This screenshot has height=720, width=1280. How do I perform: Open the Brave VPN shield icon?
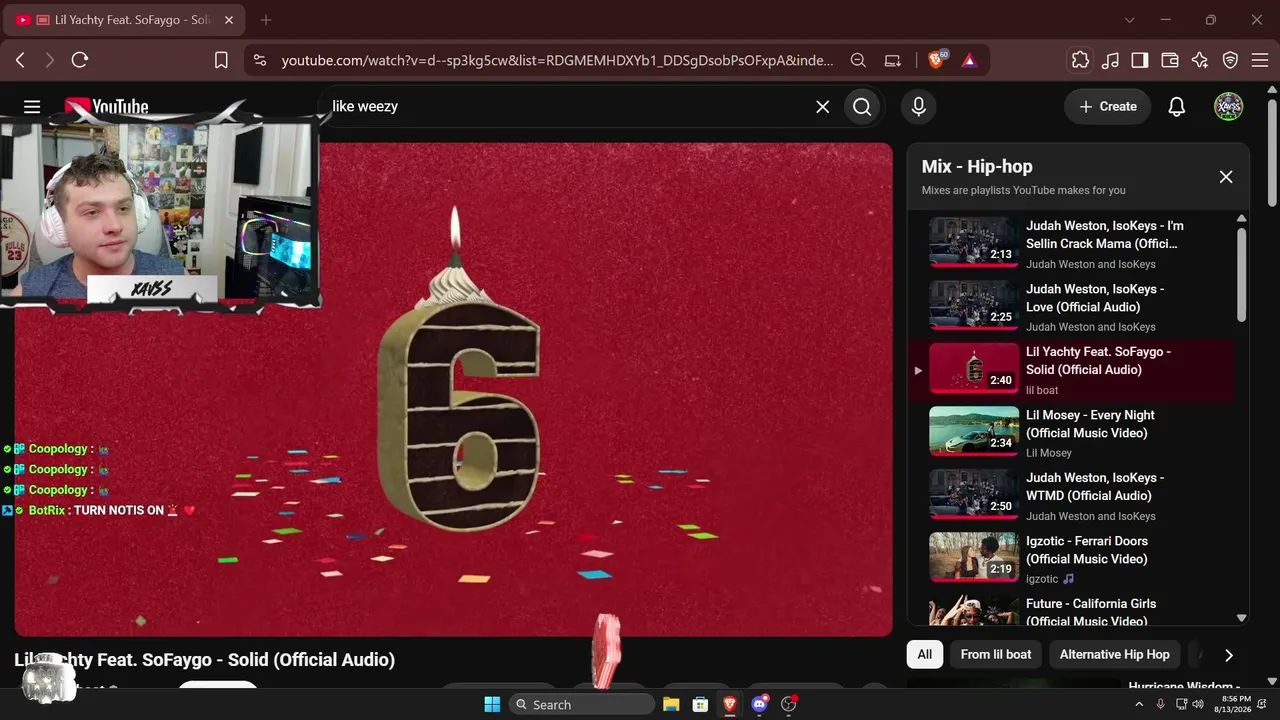pyautogui.click(x=1230, y=60)
